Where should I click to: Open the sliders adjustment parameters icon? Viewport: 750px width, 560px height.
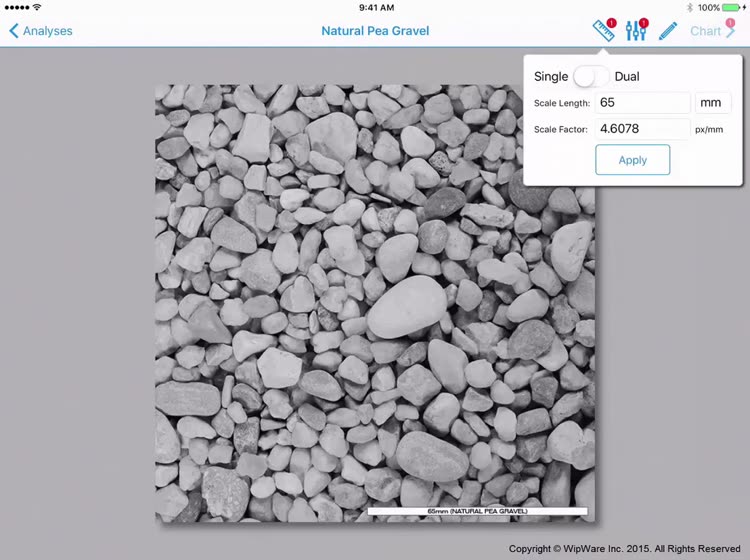pyautogui.click(x=636, y=30)
